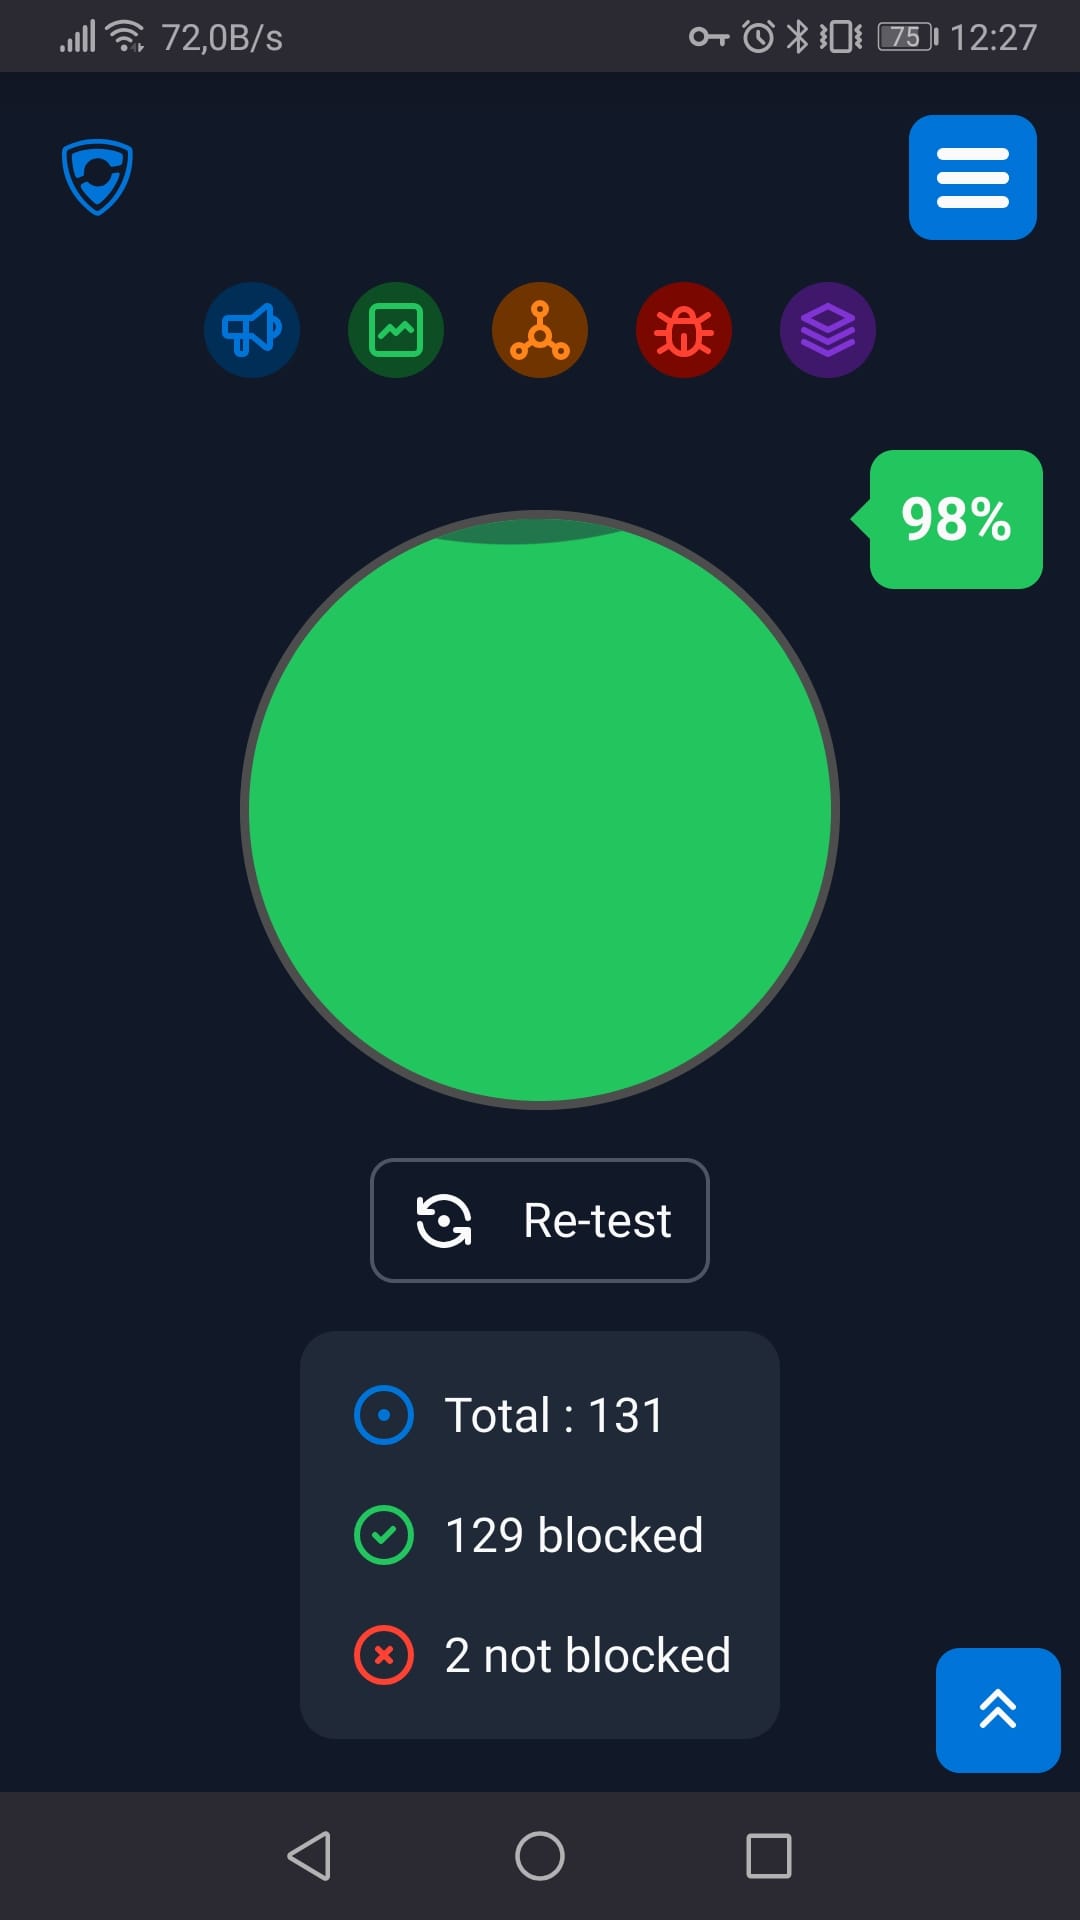The image size is (1080, 1920).
Task: Select the green analytics chart icon
Action: (x=396, y=330)
